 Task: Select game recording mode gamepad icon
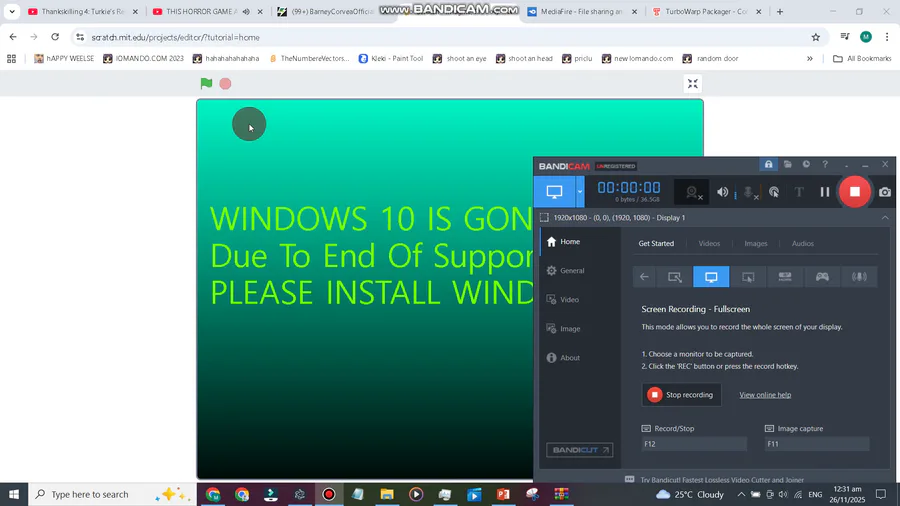tap(822, 277)
